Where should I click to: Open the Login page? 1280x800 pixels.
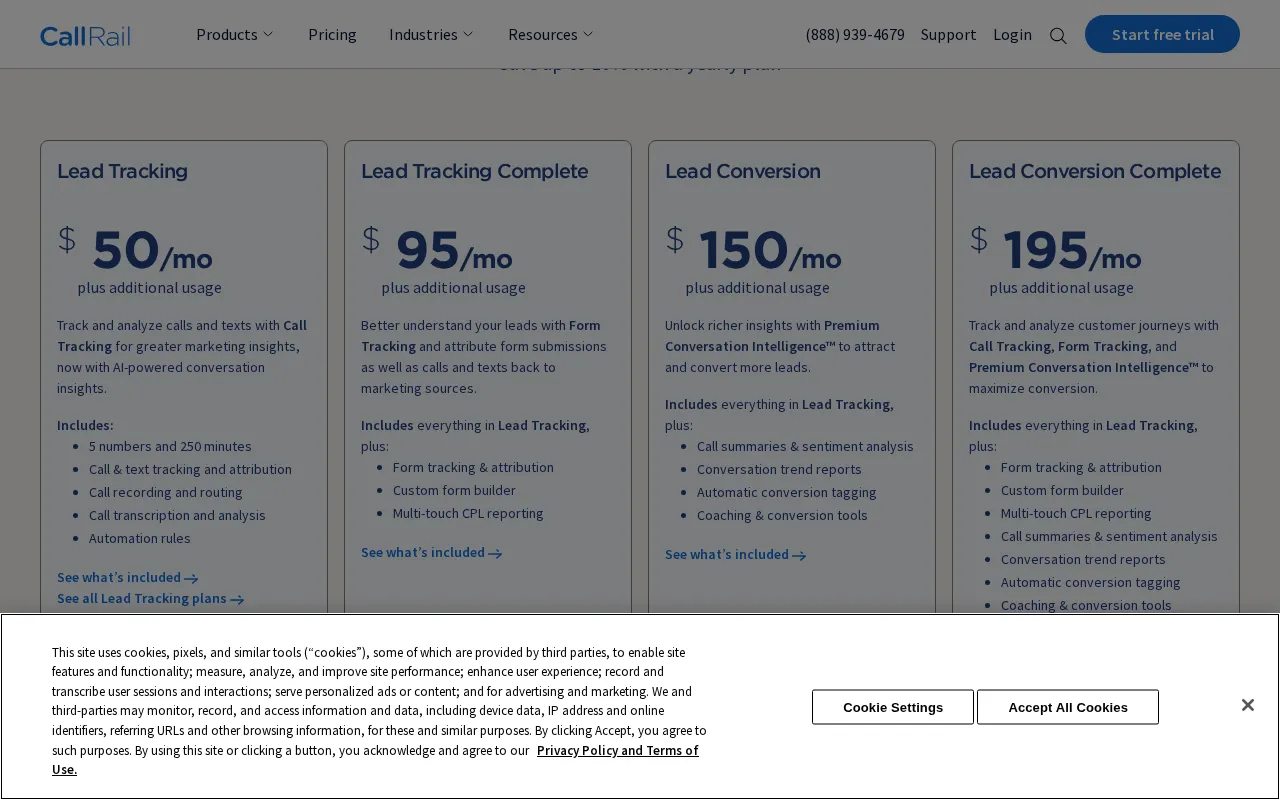tap(1012, 34)
